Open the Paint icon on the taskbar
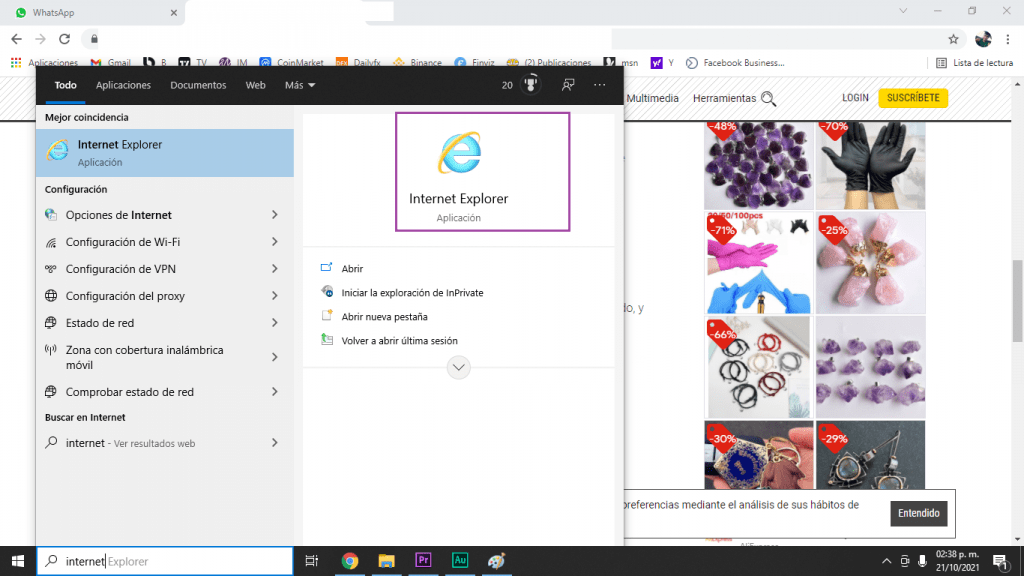The image size is (1024, 576). (496, 561)
